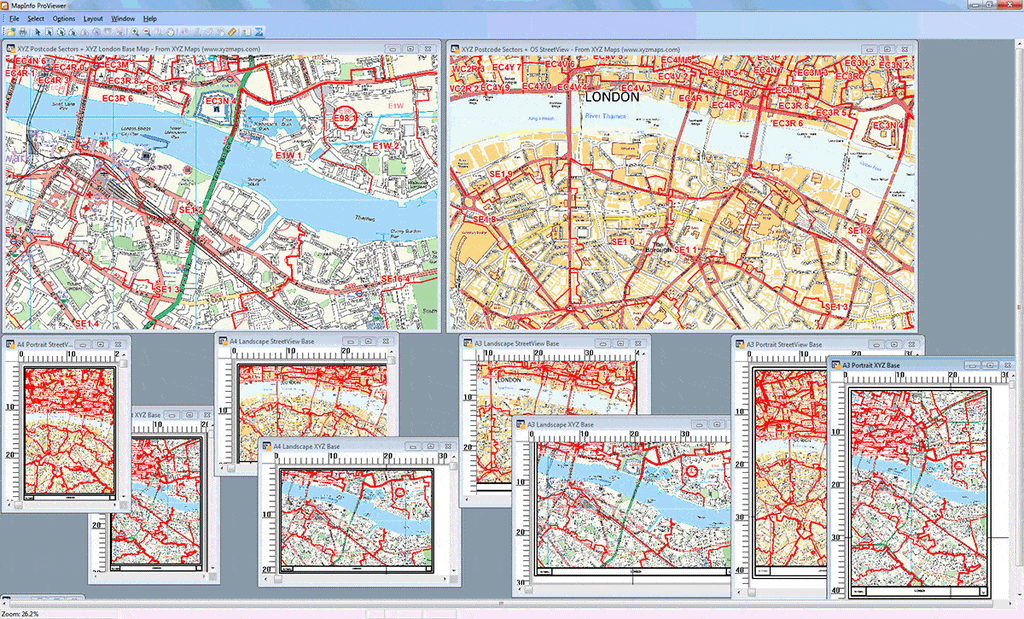Open the Options menu
The width and height of the screenshot is (1024, 619).
pyautogui.click(x=63, y=19)
